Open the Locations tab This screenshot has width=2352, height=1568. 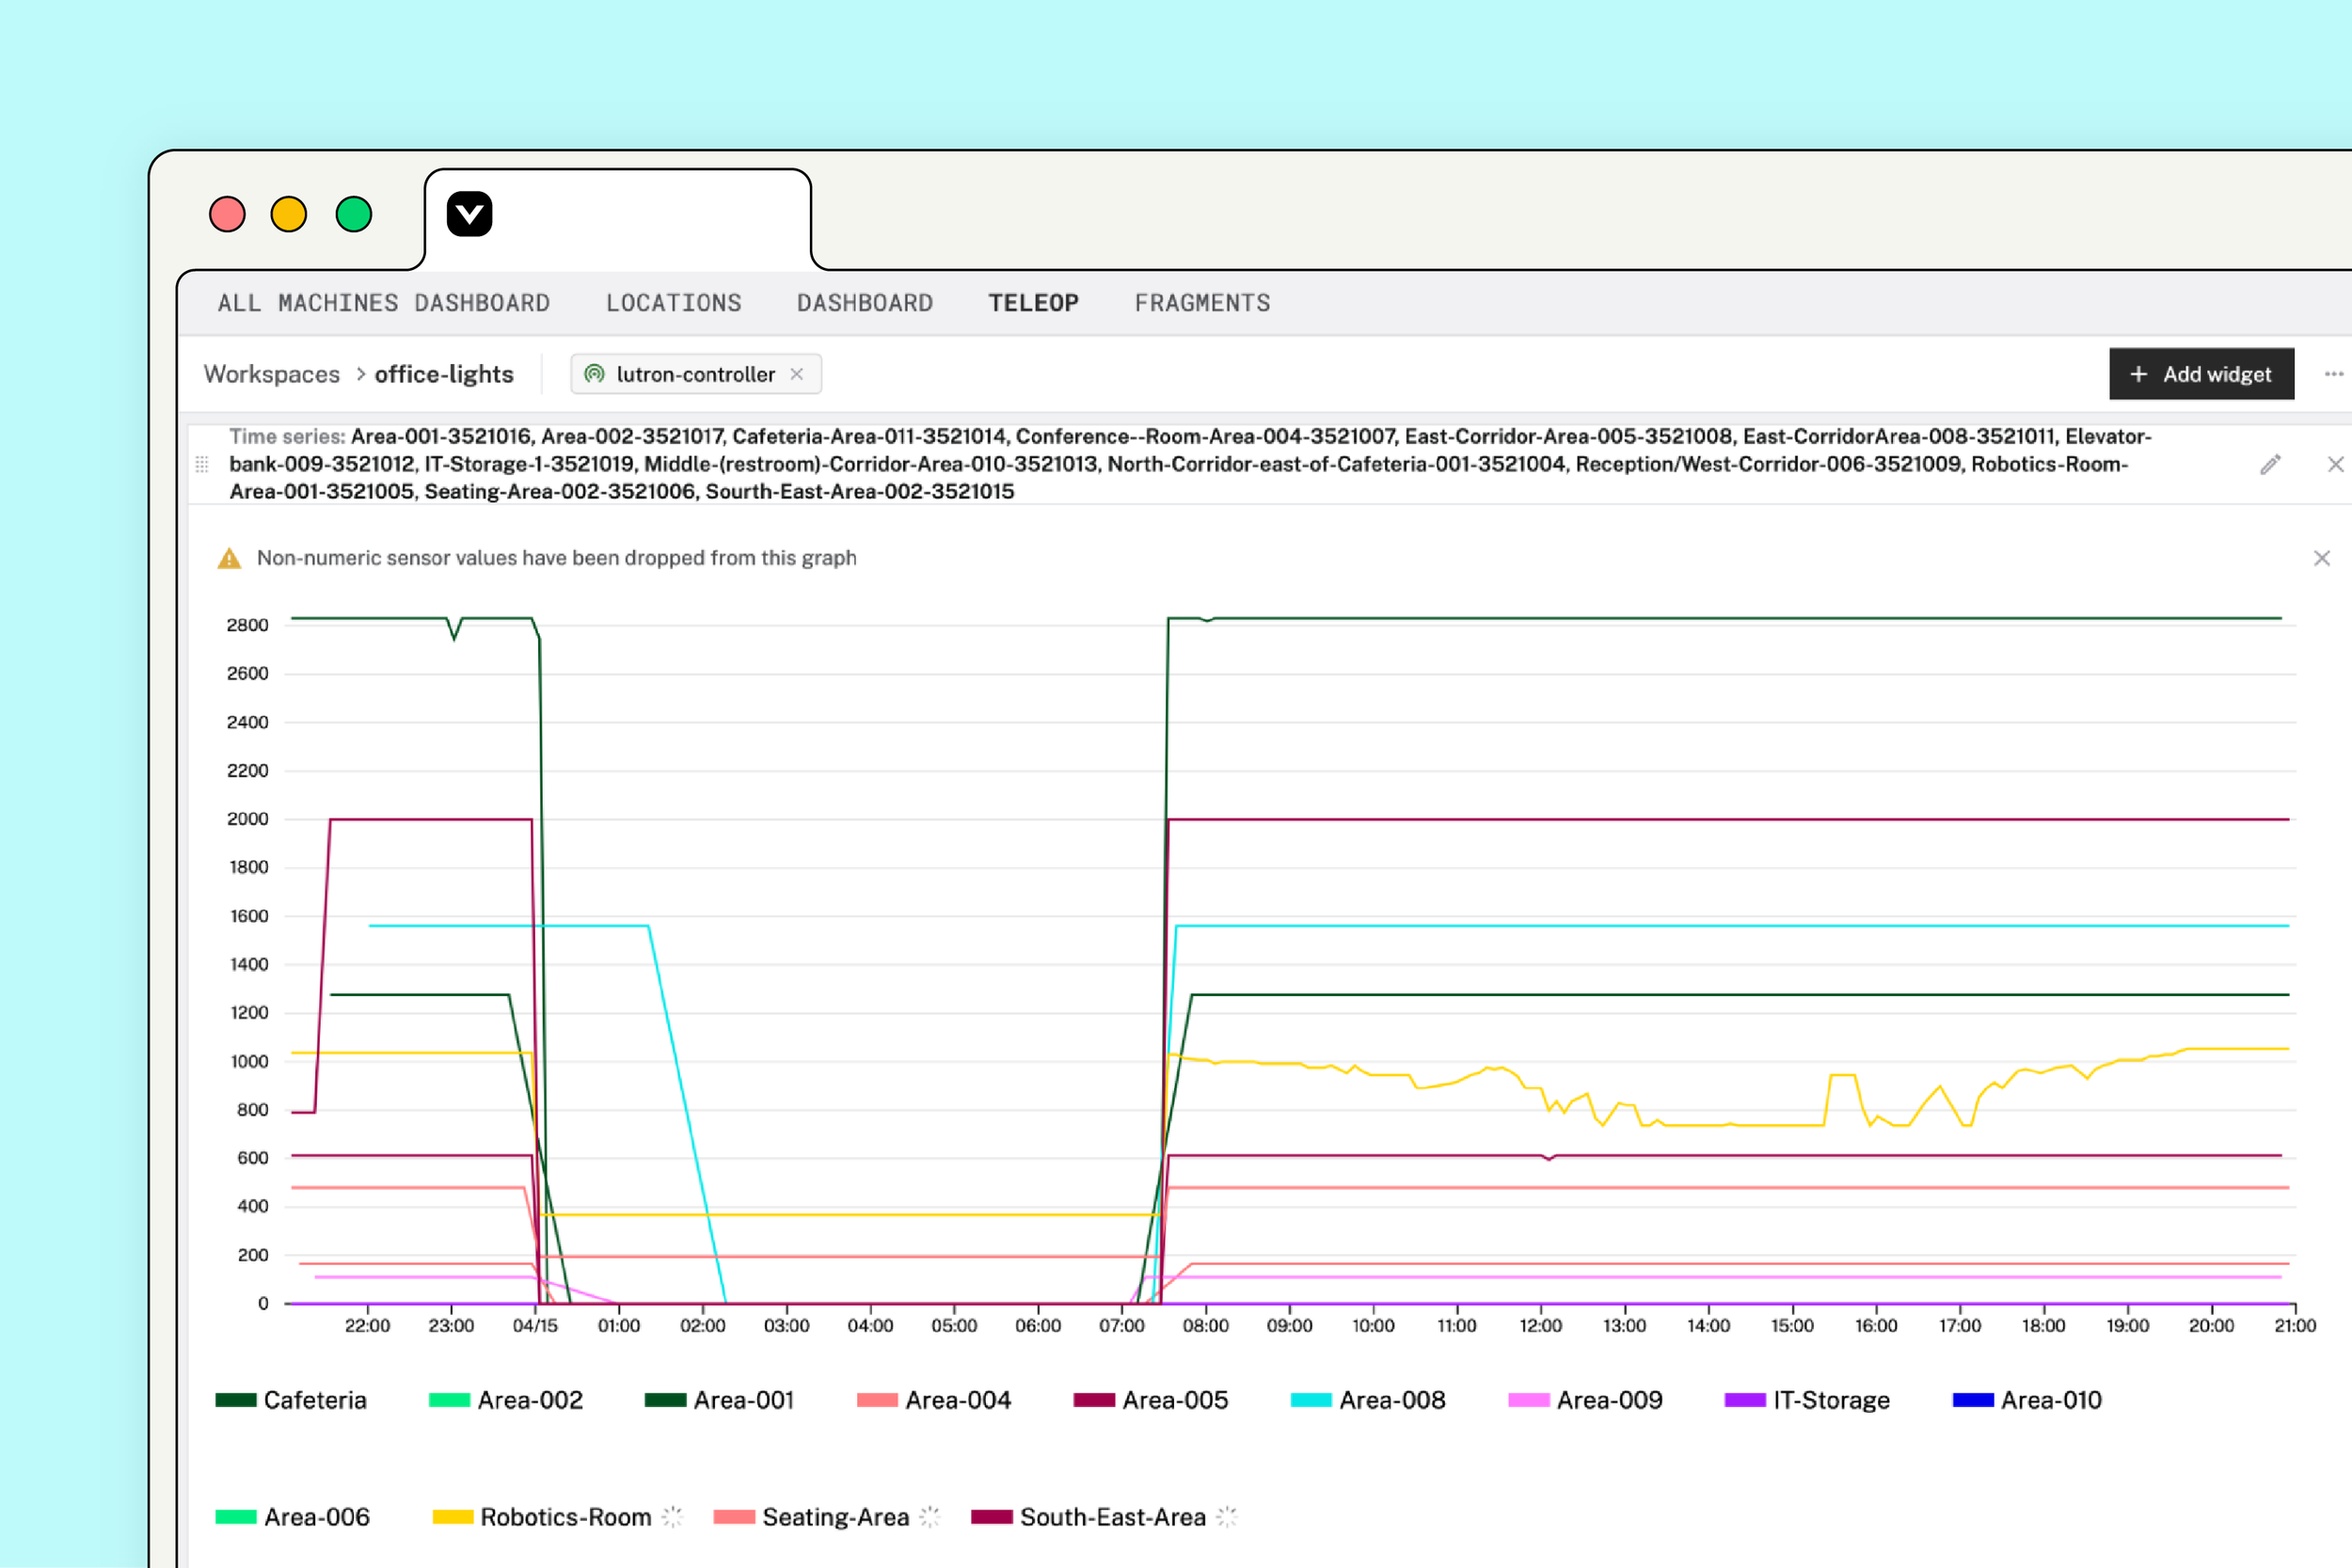(x=673, y=303)
